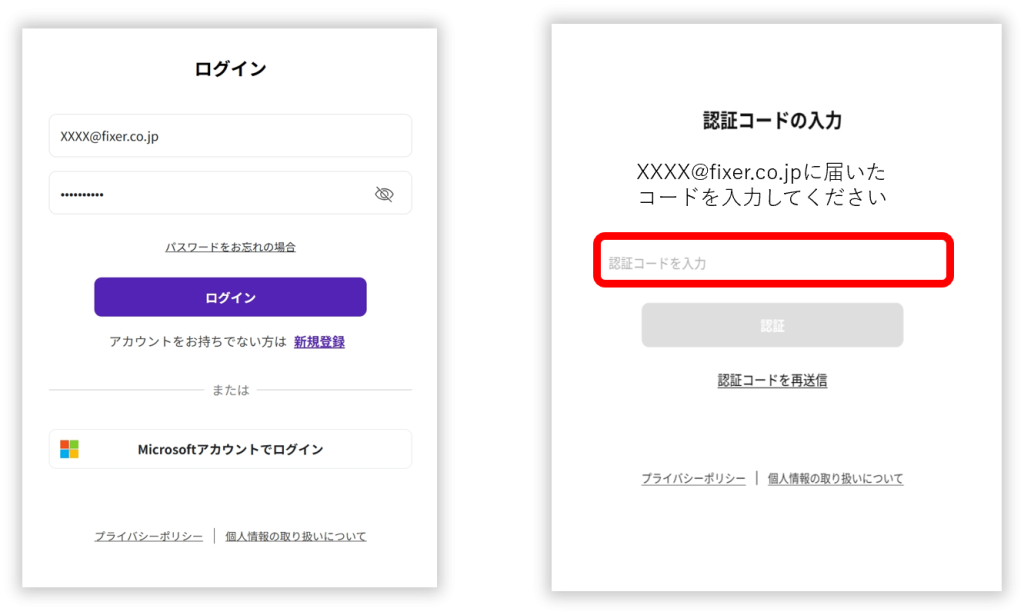Click the Microsoft logo icon
1024x615 pixels.
point(69,449)
